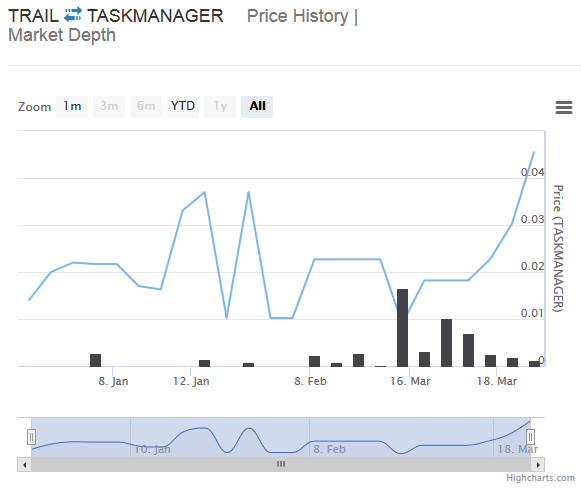The image size is (581, 489).
Task: Select the All zoom range
Action: 257,107
